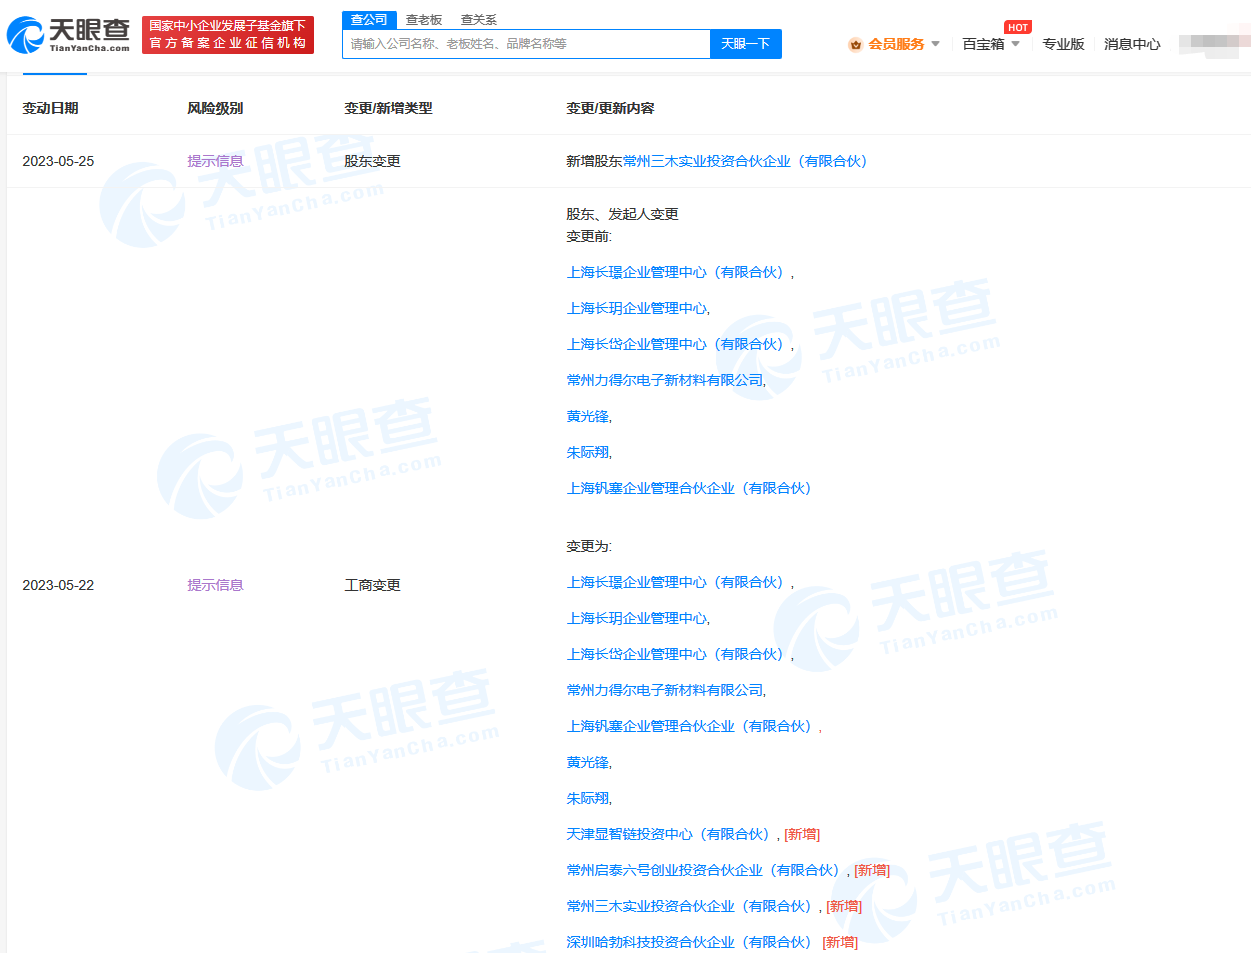The height and width of the screenshot is (953, 1251).
Task: Open 常州三木实业投资合伙企业 link in the 2023-05-25 row
Action: pyautogui.click(x=745, y=161)
